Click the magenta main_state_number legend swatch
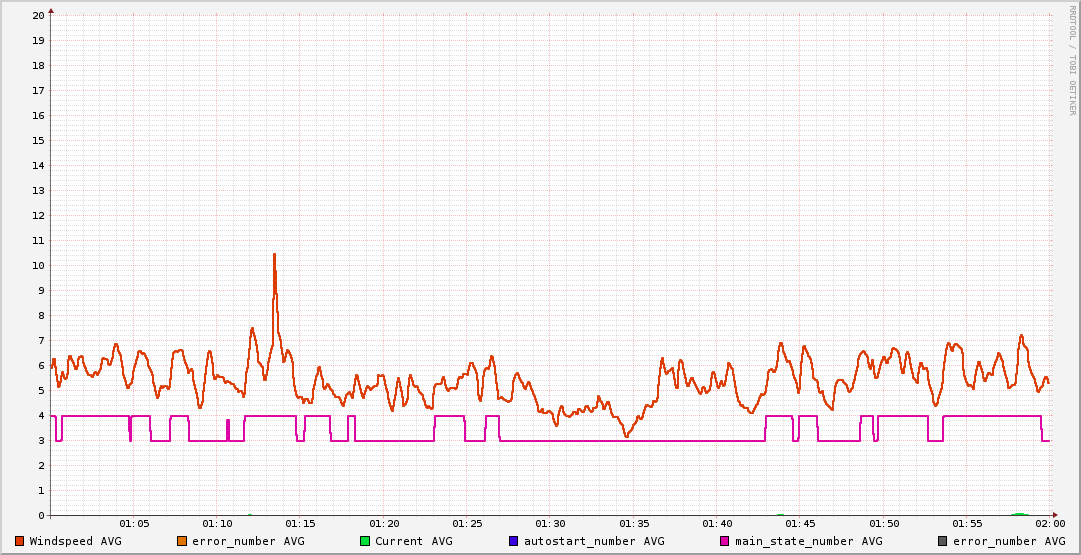This screenshot has width=1081, height=555. point(725,541)
